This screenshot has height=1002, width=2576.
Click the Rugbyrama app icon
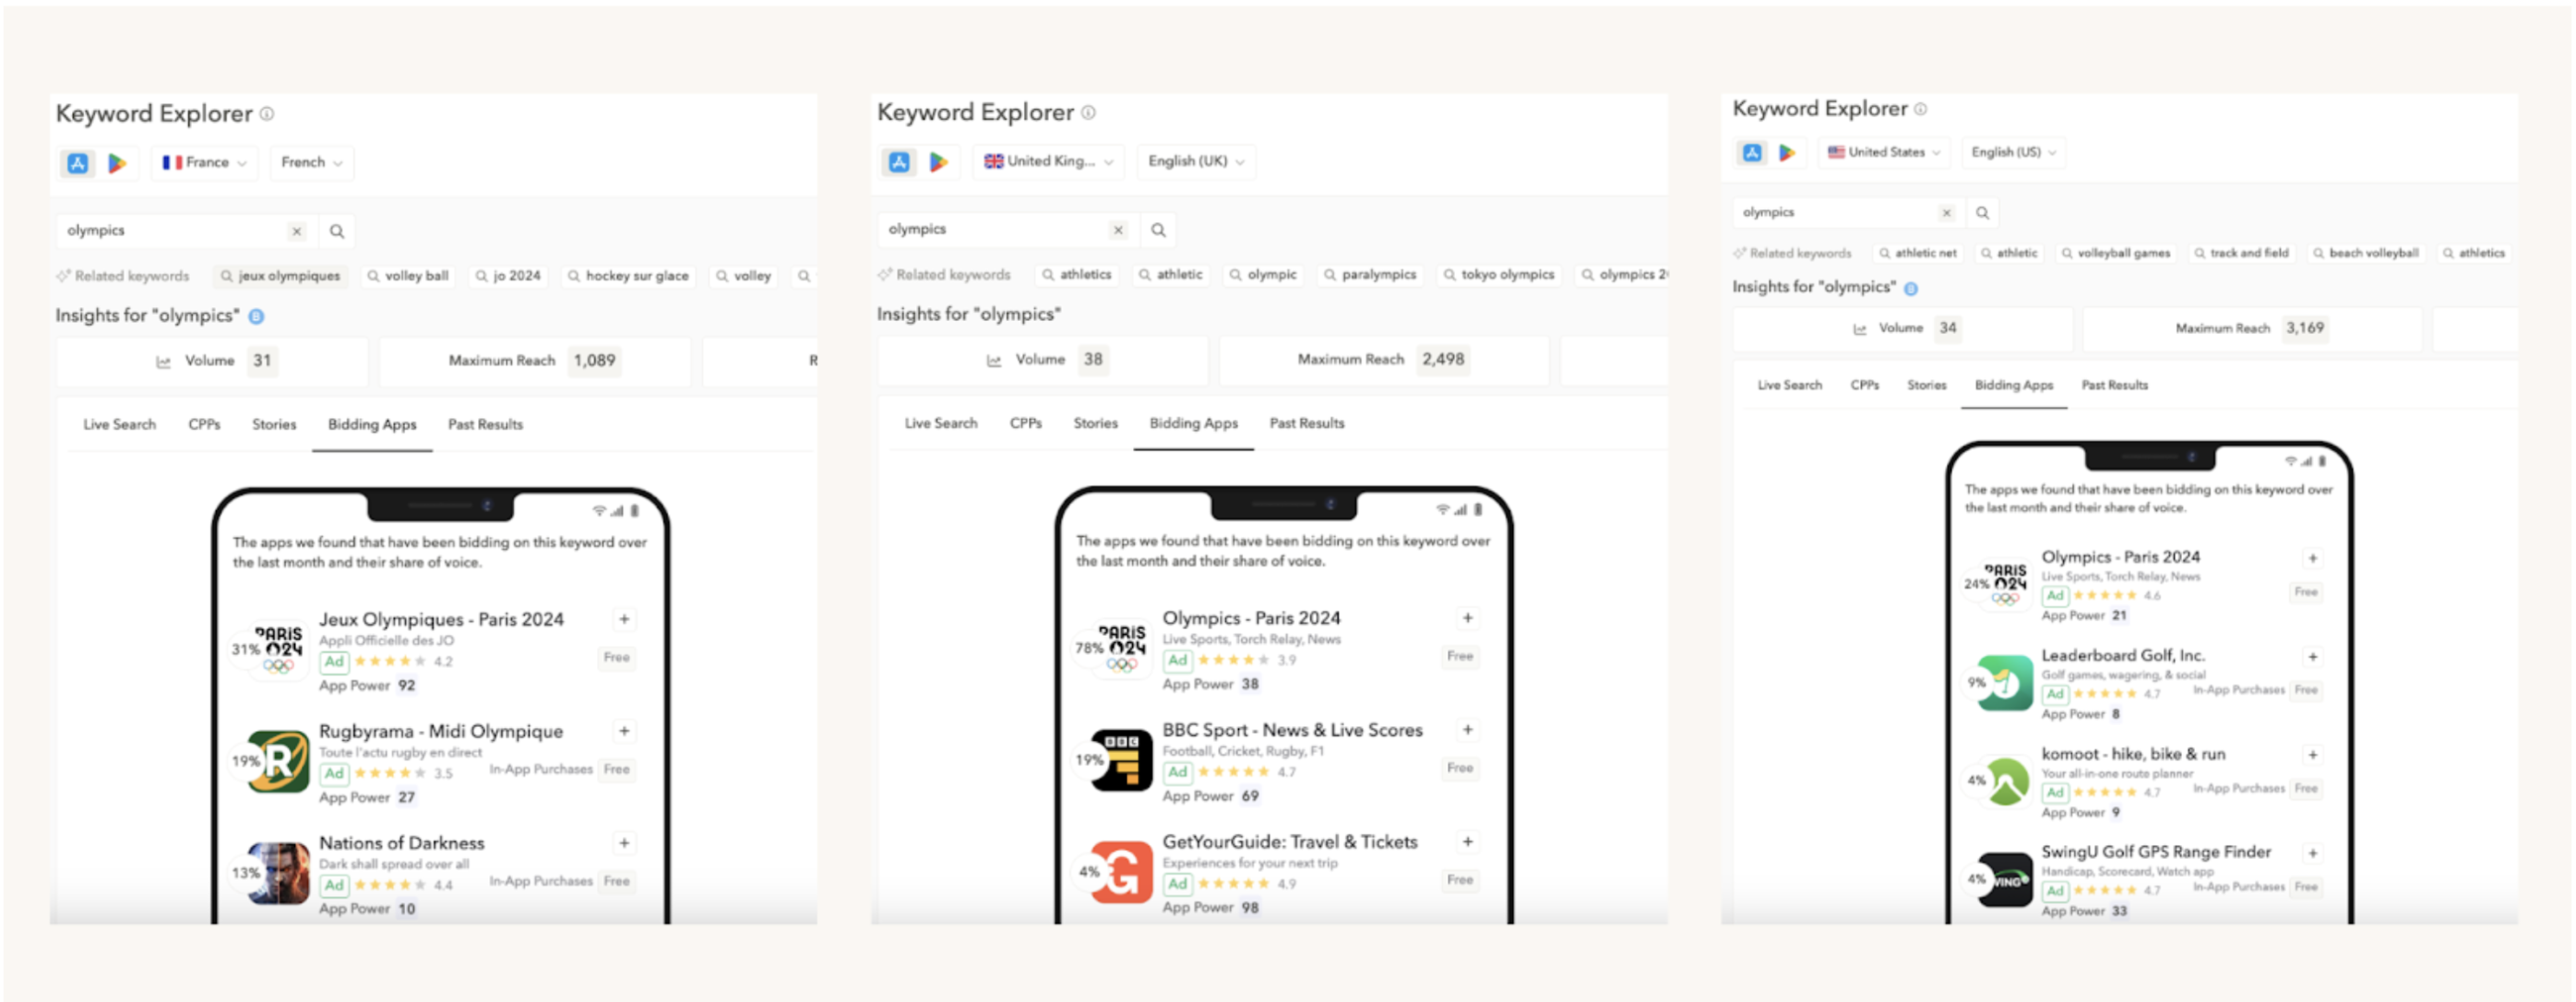tap(278, 762)
